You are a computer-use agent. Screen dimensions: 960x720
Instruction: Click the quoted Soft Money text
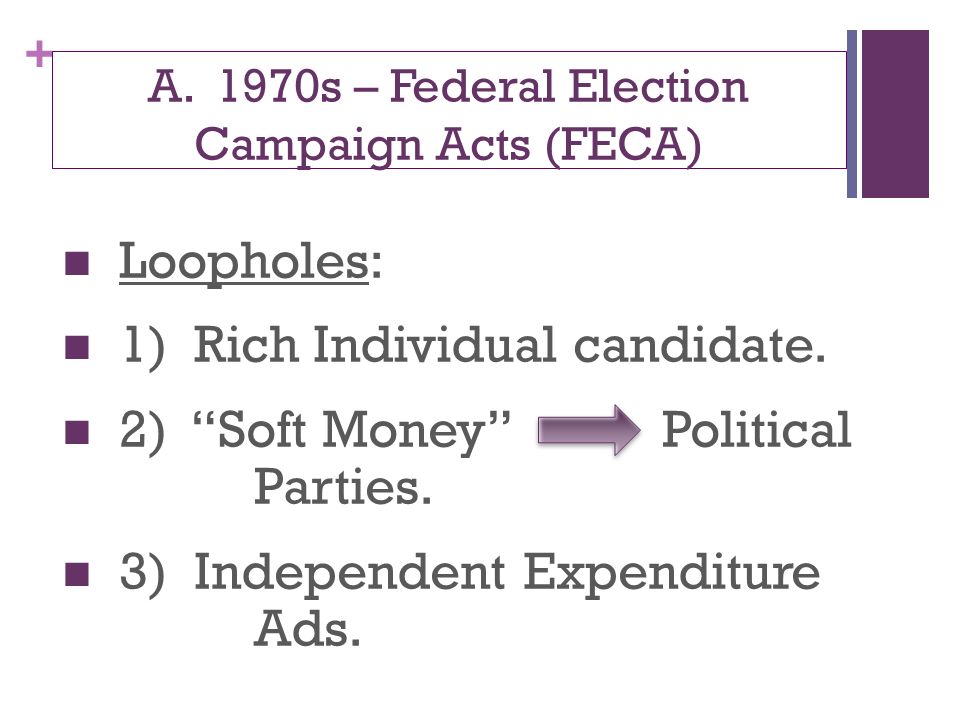(351, 430)
